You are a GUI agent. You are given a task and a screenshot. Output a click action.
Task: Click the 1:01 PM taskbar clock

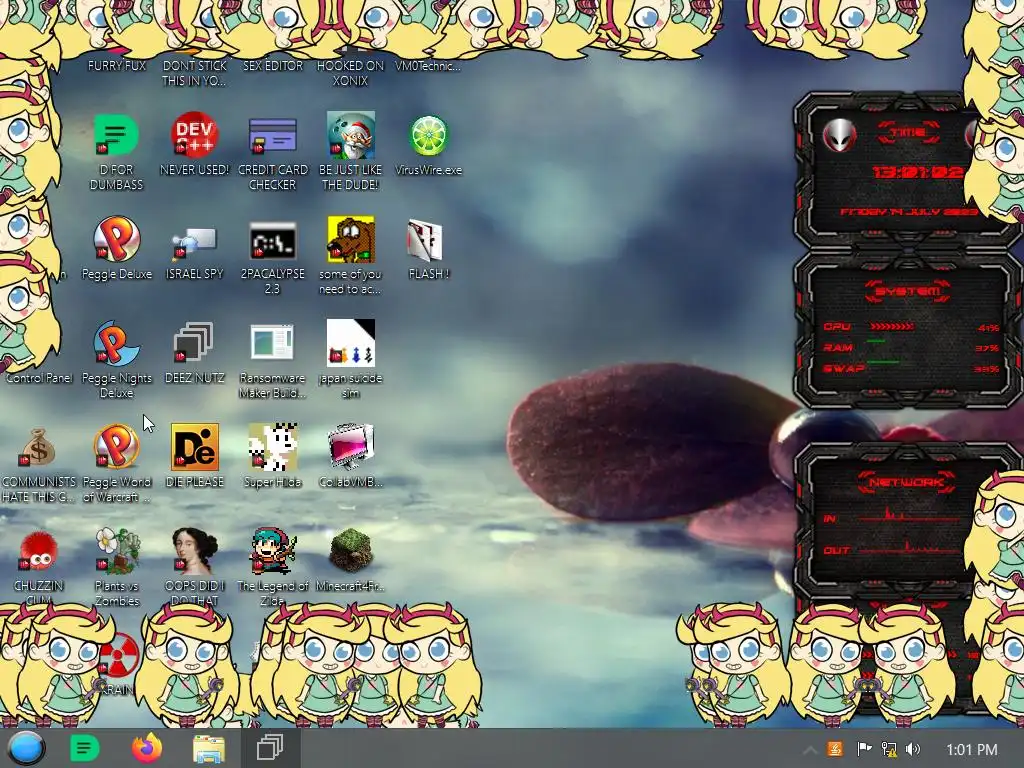click(972, 750)
